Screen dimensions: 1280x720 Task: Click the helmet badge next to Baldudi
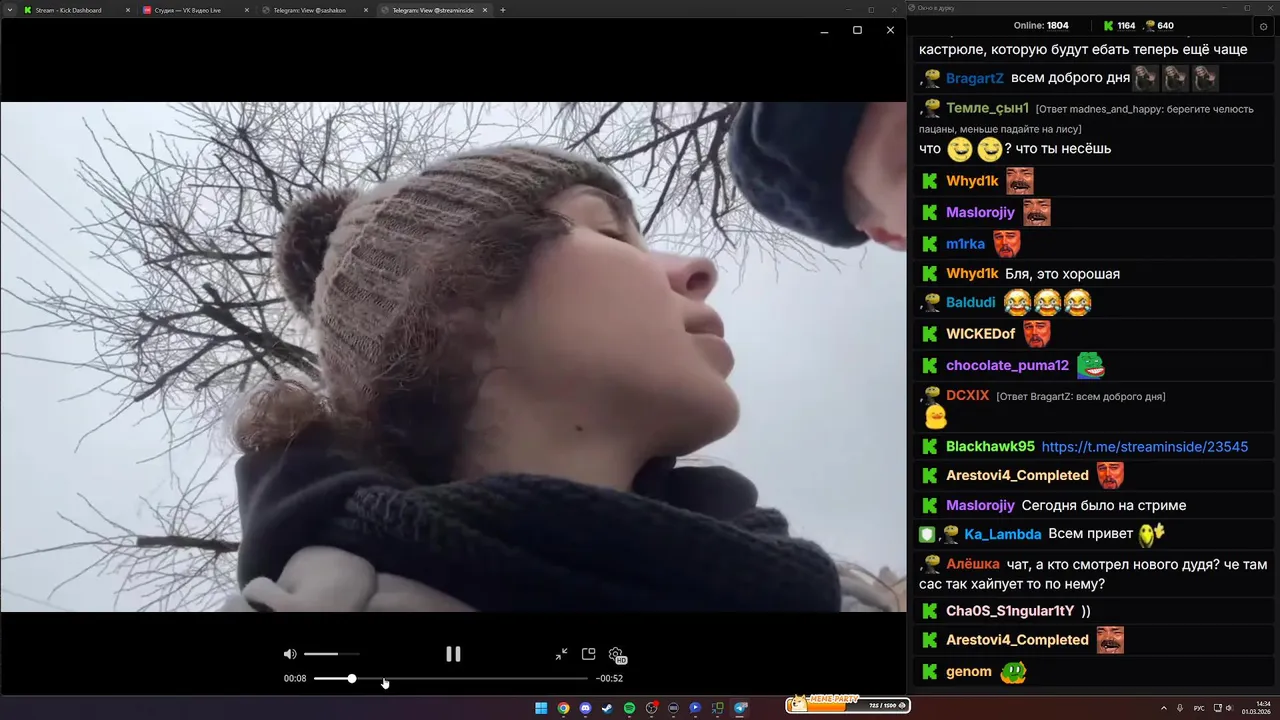click(x=931, y=301)
